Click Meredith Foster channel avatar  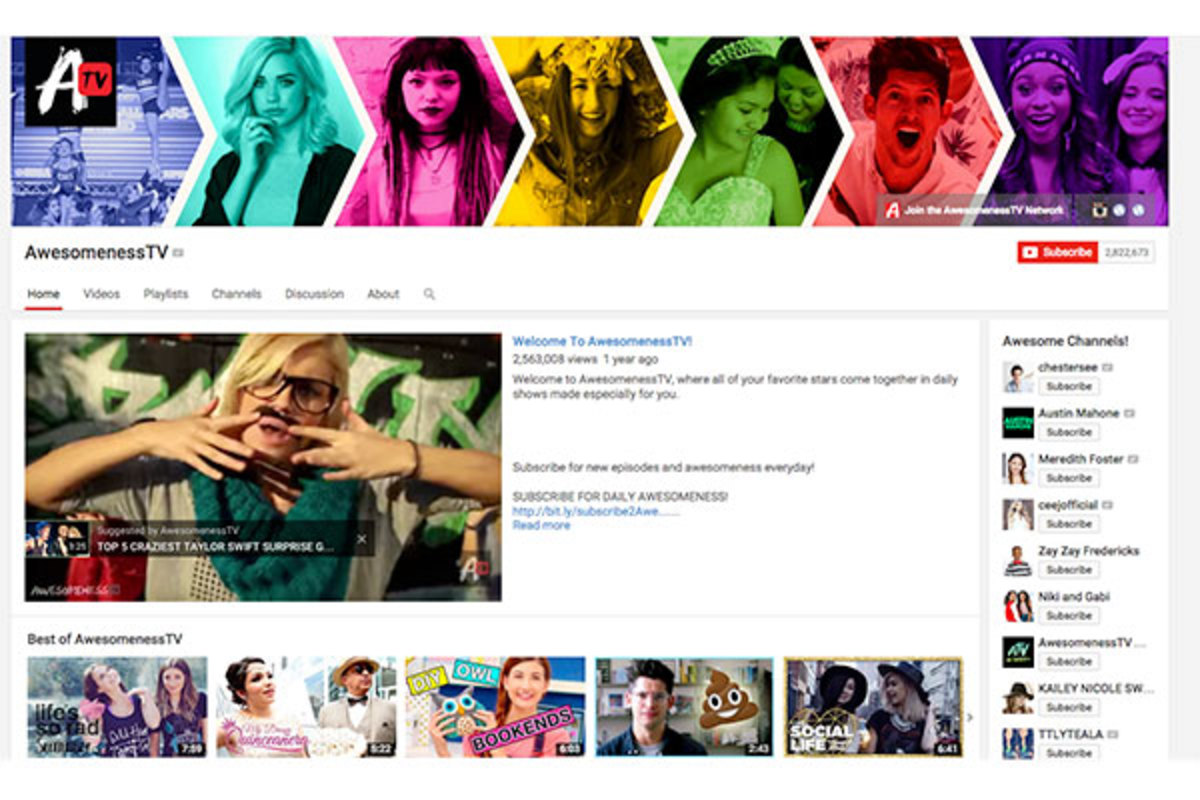coord(1017,468)
